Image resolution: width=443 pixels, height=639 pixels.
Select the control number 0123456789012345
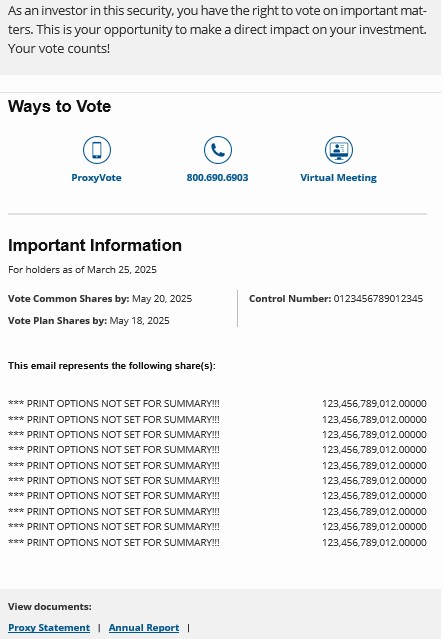click(378, 299)
